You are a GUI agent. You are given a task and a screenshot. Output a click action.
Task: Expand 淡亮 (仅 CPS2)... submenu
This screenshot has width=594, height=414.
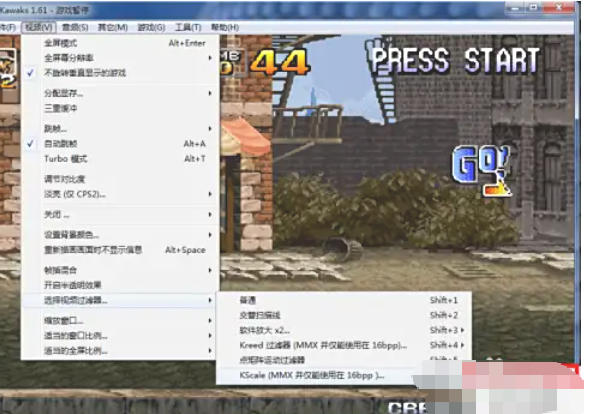(x=120, y=194)
